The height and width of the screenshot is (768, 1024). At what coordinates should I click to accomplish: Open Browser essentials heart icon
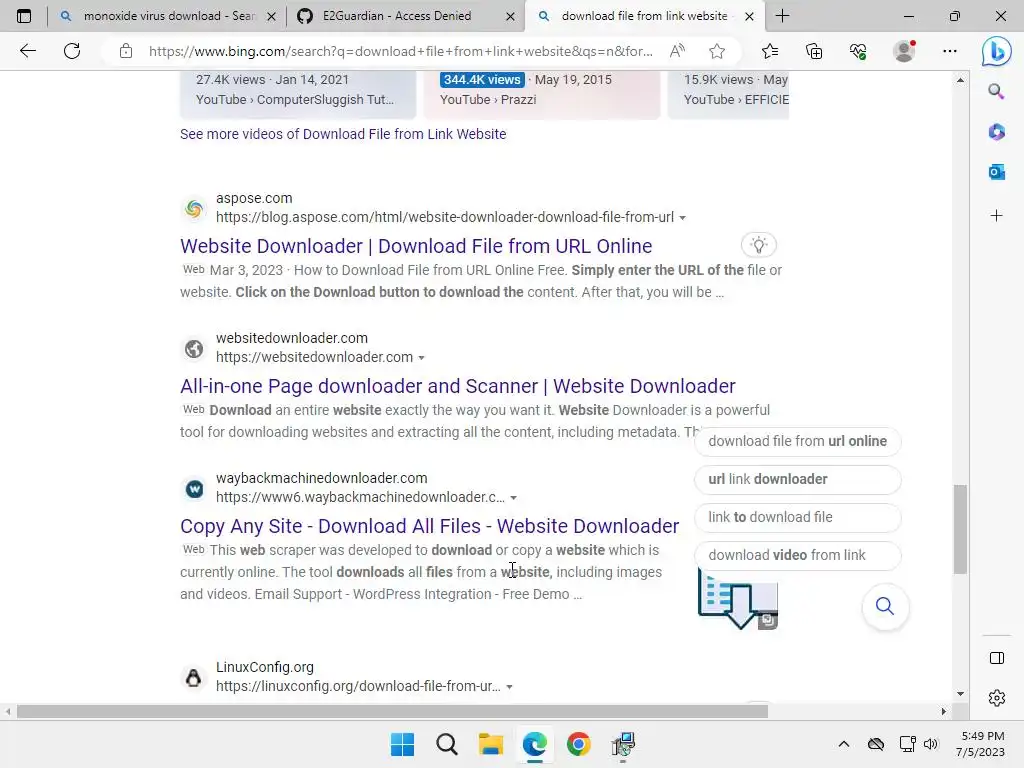[x=858, y=51]
